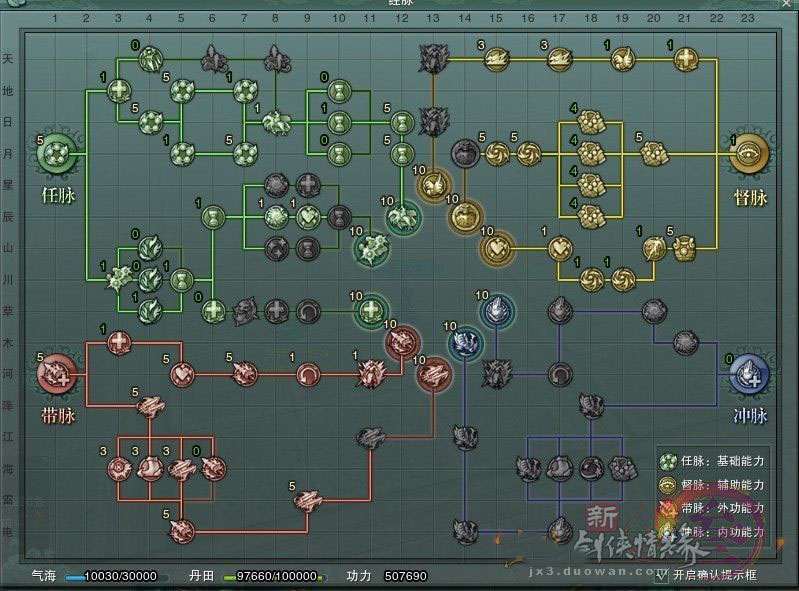799x591 pixels.
Task: Select the red circular-arrow node in 带脉 row
Action: [x=308, y=375]
